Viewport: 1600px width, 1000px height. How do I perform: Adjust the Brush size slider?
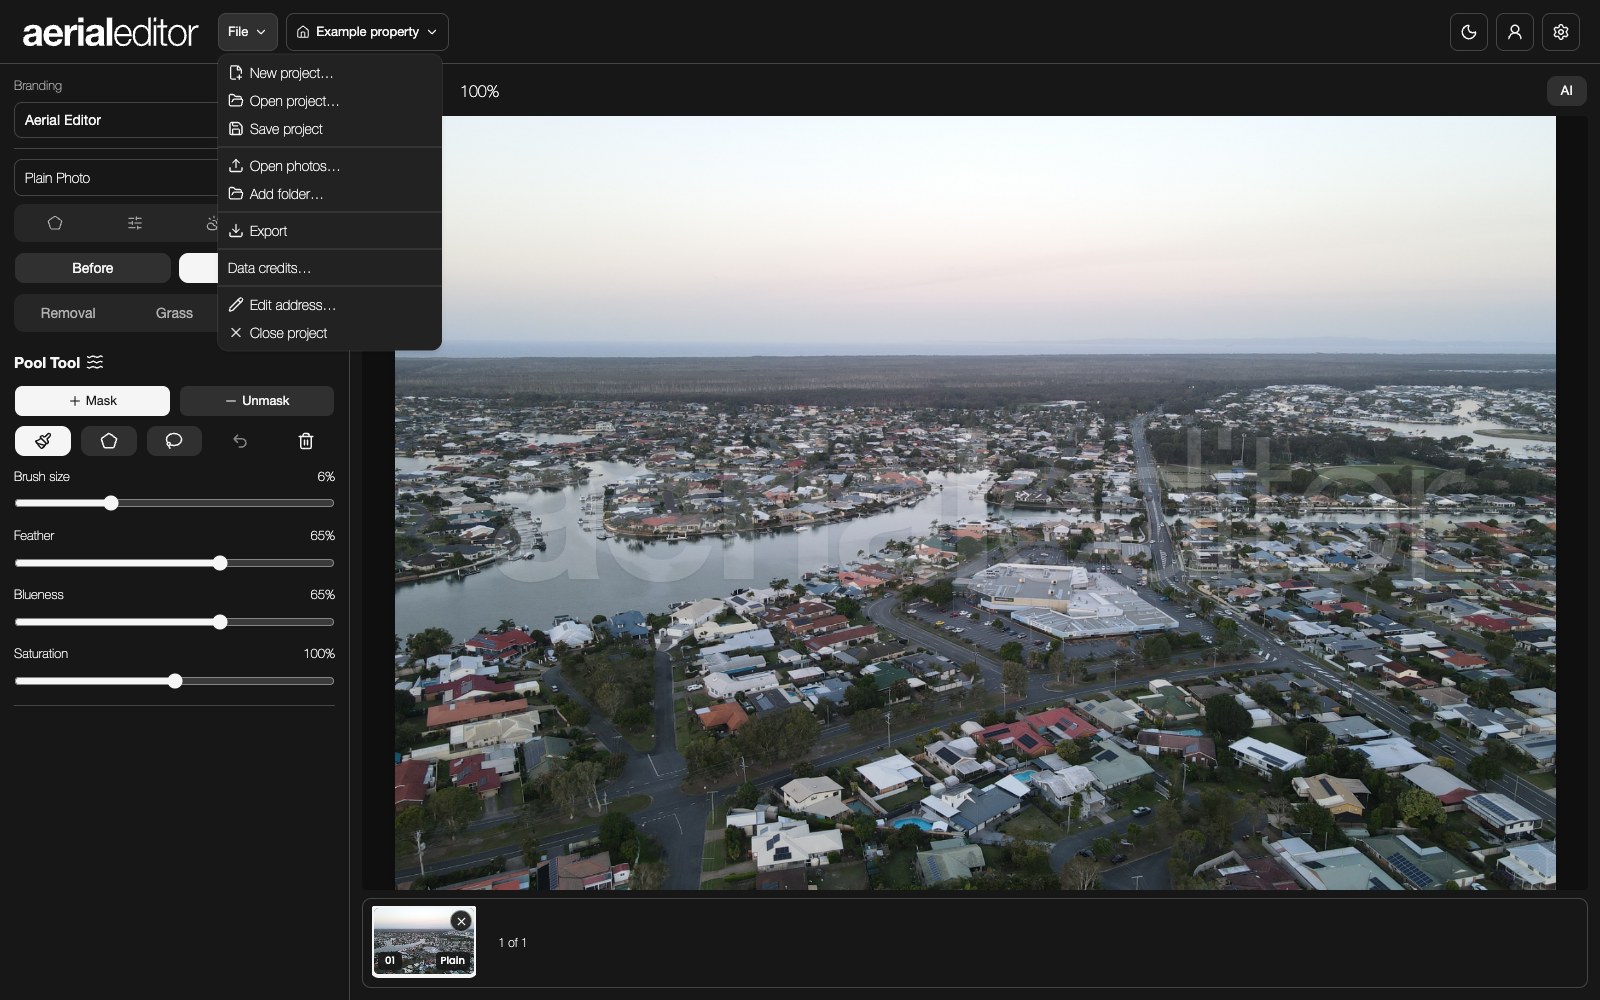174,503
